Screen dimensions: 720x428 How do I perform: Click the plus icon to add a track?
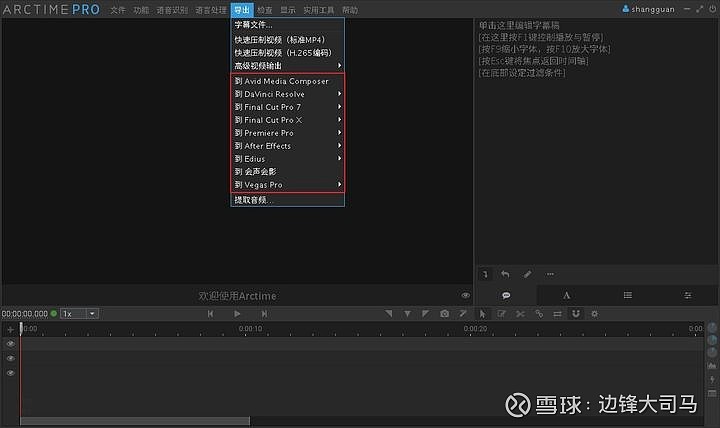click(x=10, y=330)
